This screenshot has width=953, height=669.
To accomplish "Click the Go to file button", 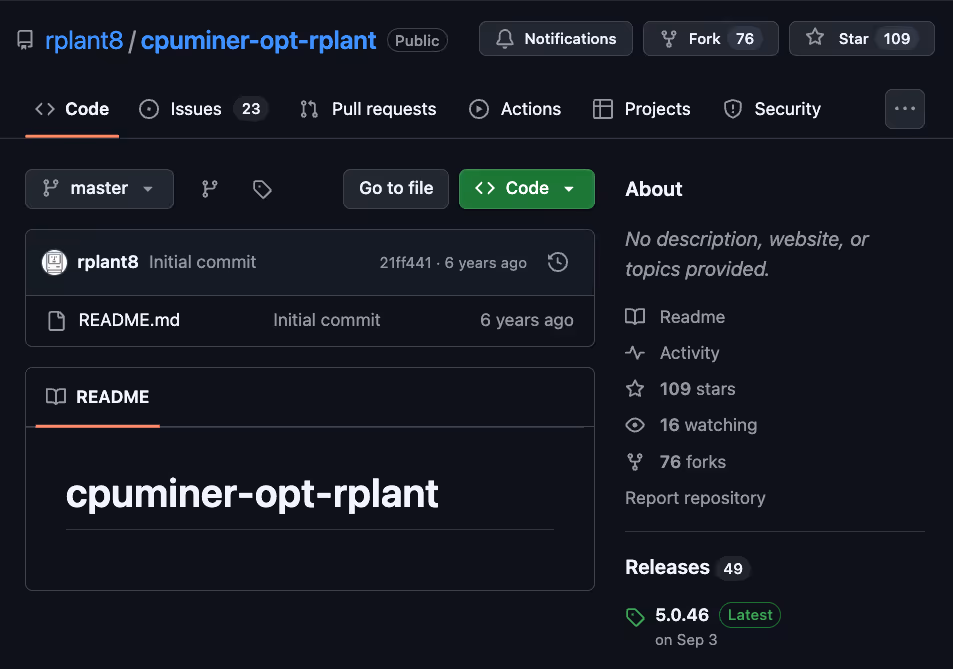I will coord(396,189).
